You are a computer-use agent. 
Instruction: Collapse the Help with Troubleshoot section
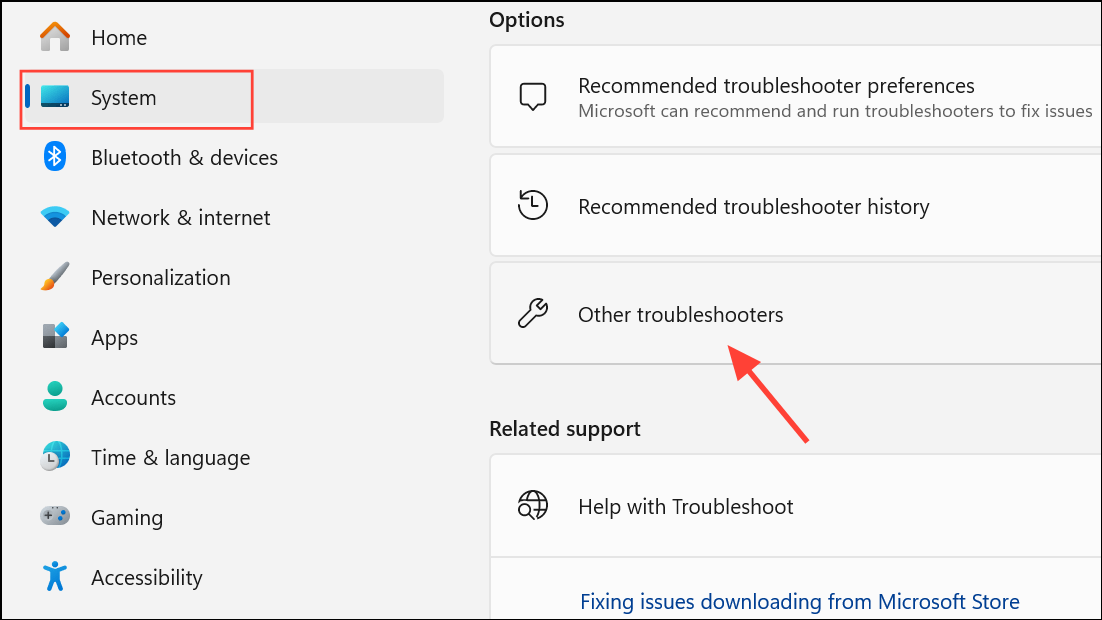[x=796, y=506]
